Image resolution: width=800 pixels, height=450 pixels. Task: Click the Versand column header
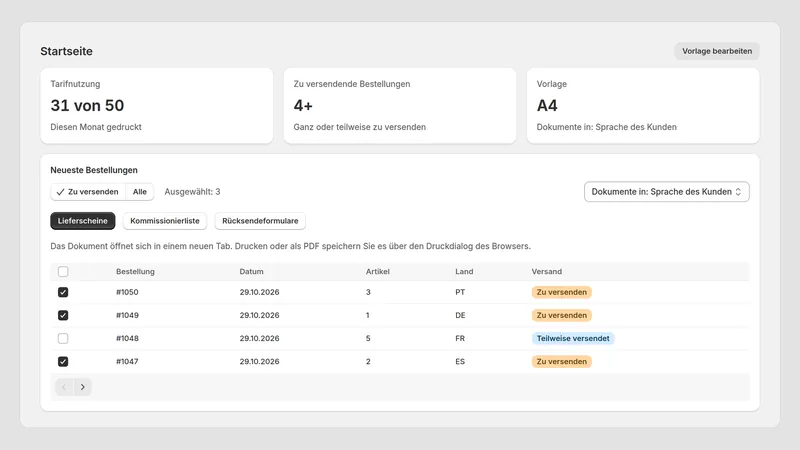(546, 271)
